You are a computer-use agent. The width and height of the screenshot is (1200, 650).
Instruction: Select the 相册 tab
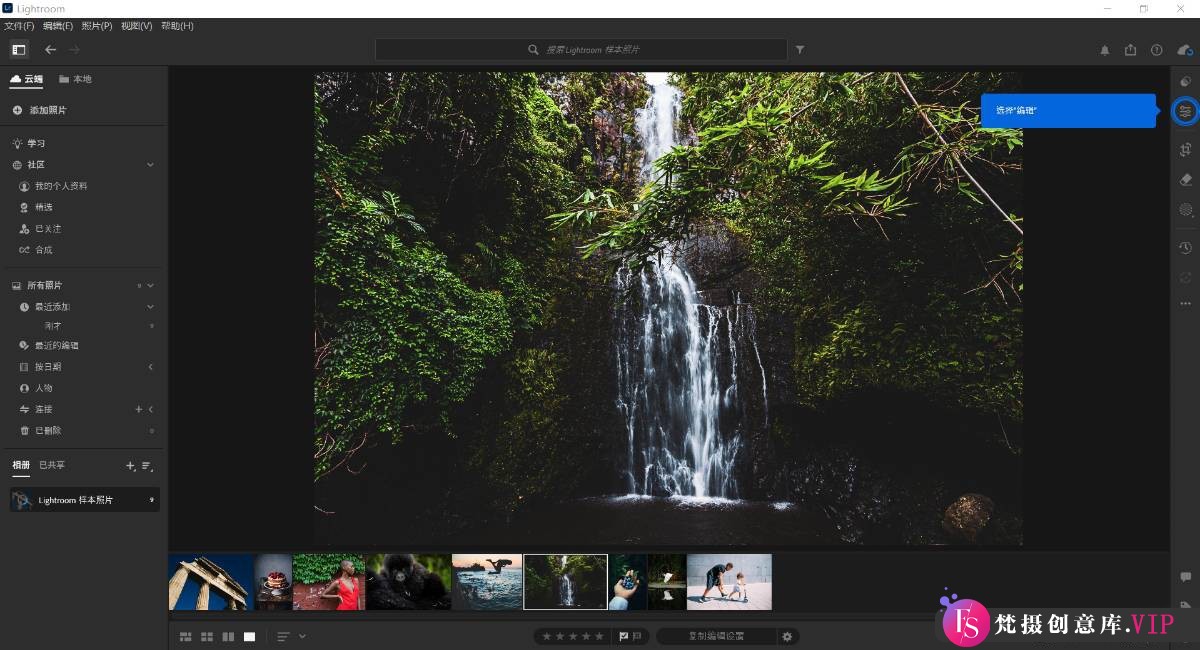tap(21, 465)
